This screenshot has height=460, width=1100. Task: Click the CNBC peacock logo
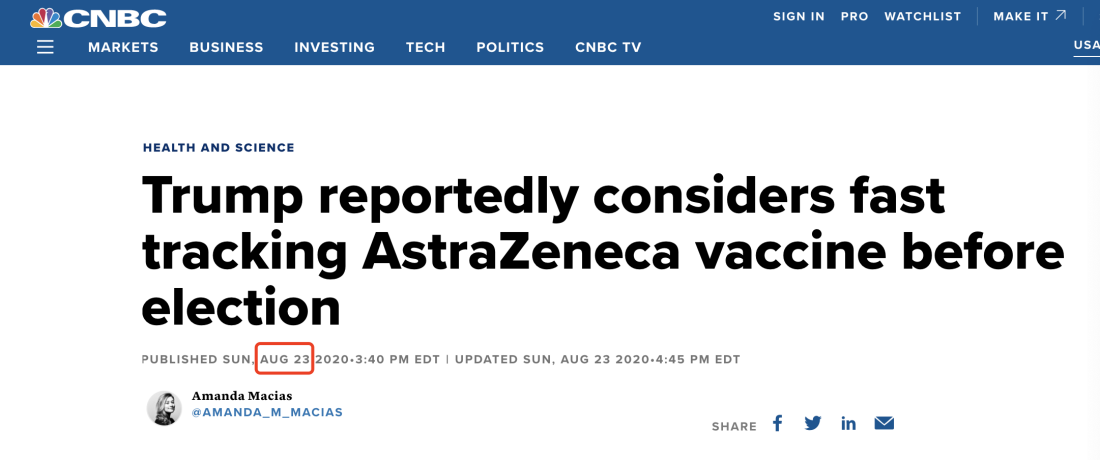[x=98, y=17]
